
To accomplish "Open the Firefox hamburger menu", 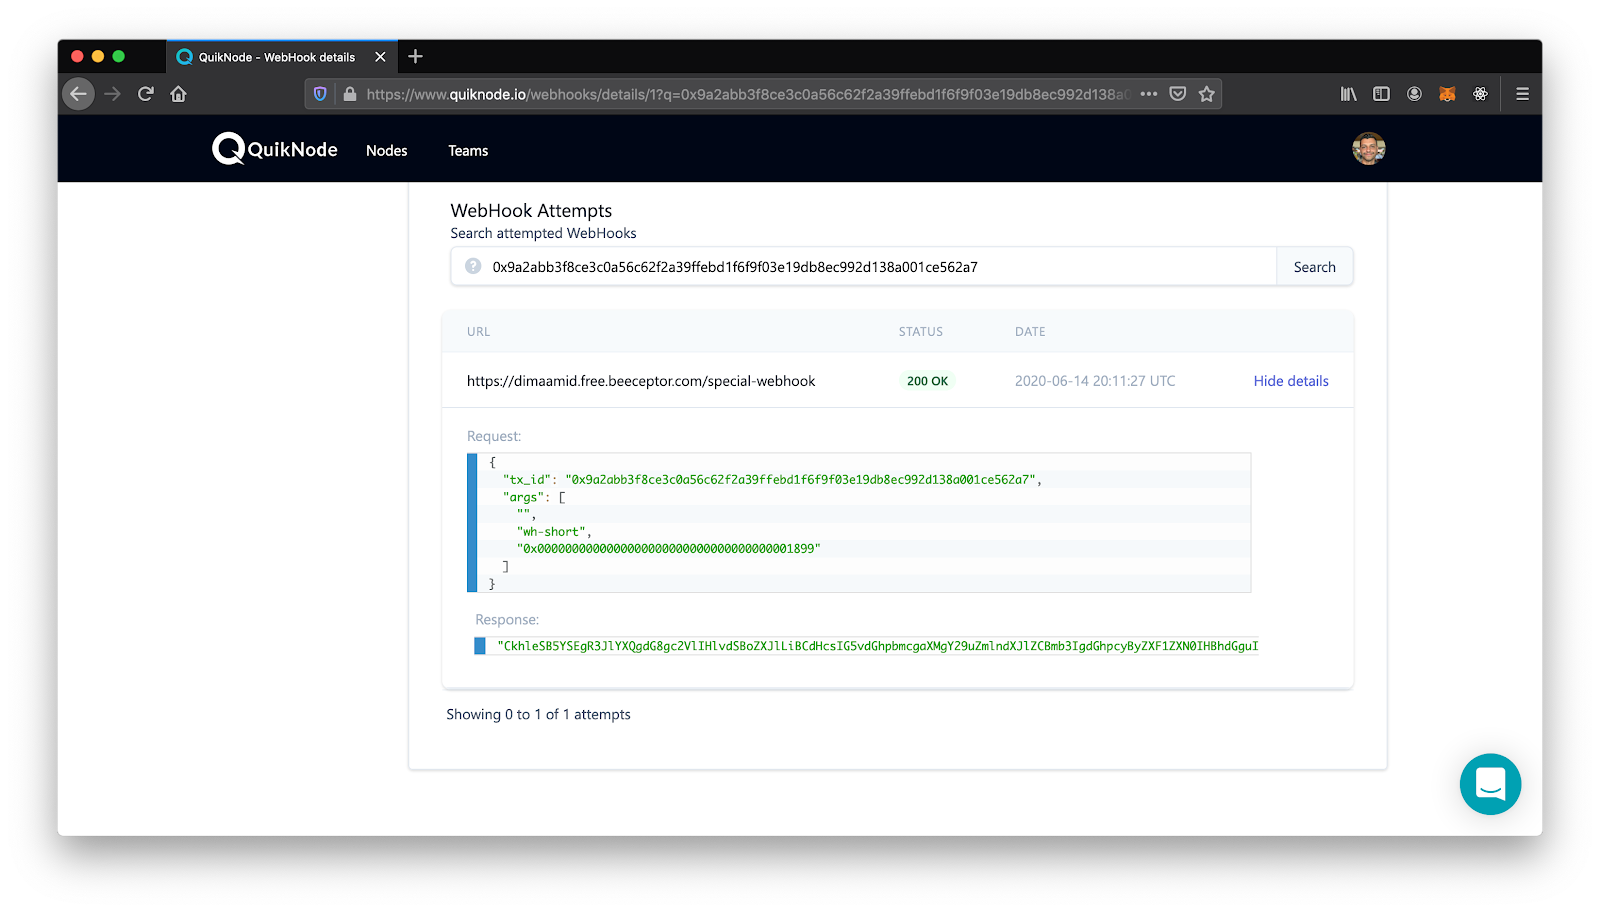I will tap(1522, 94).
